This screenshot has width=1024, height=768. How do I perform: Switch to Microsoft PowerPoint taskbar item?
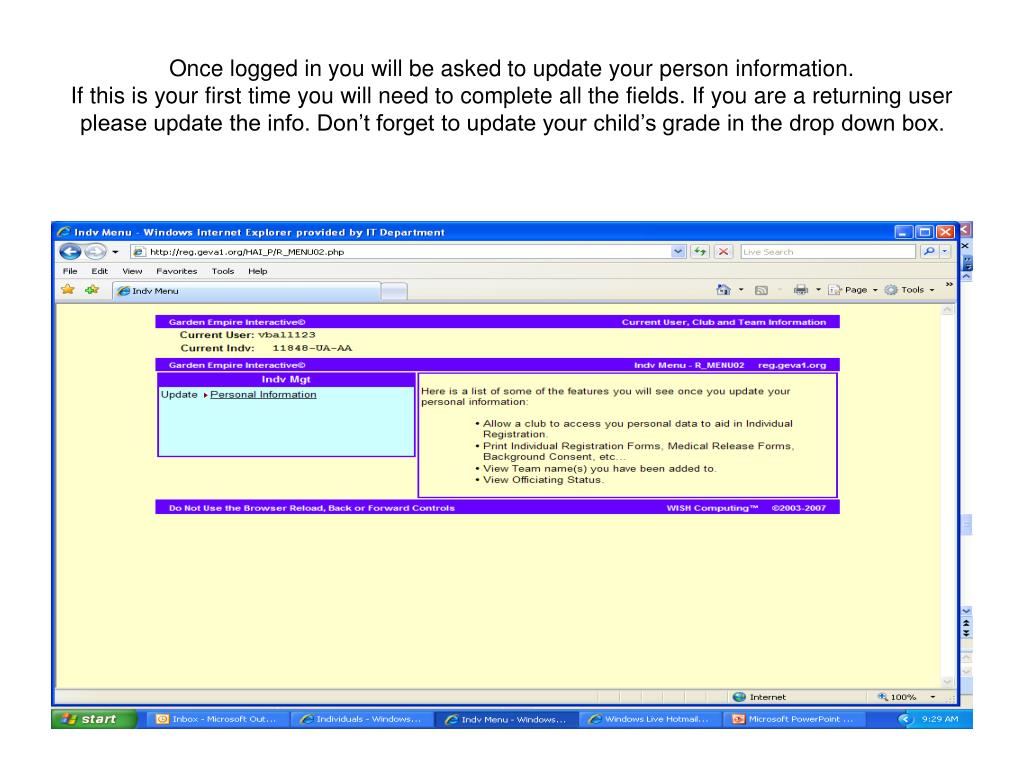point(793,719)
